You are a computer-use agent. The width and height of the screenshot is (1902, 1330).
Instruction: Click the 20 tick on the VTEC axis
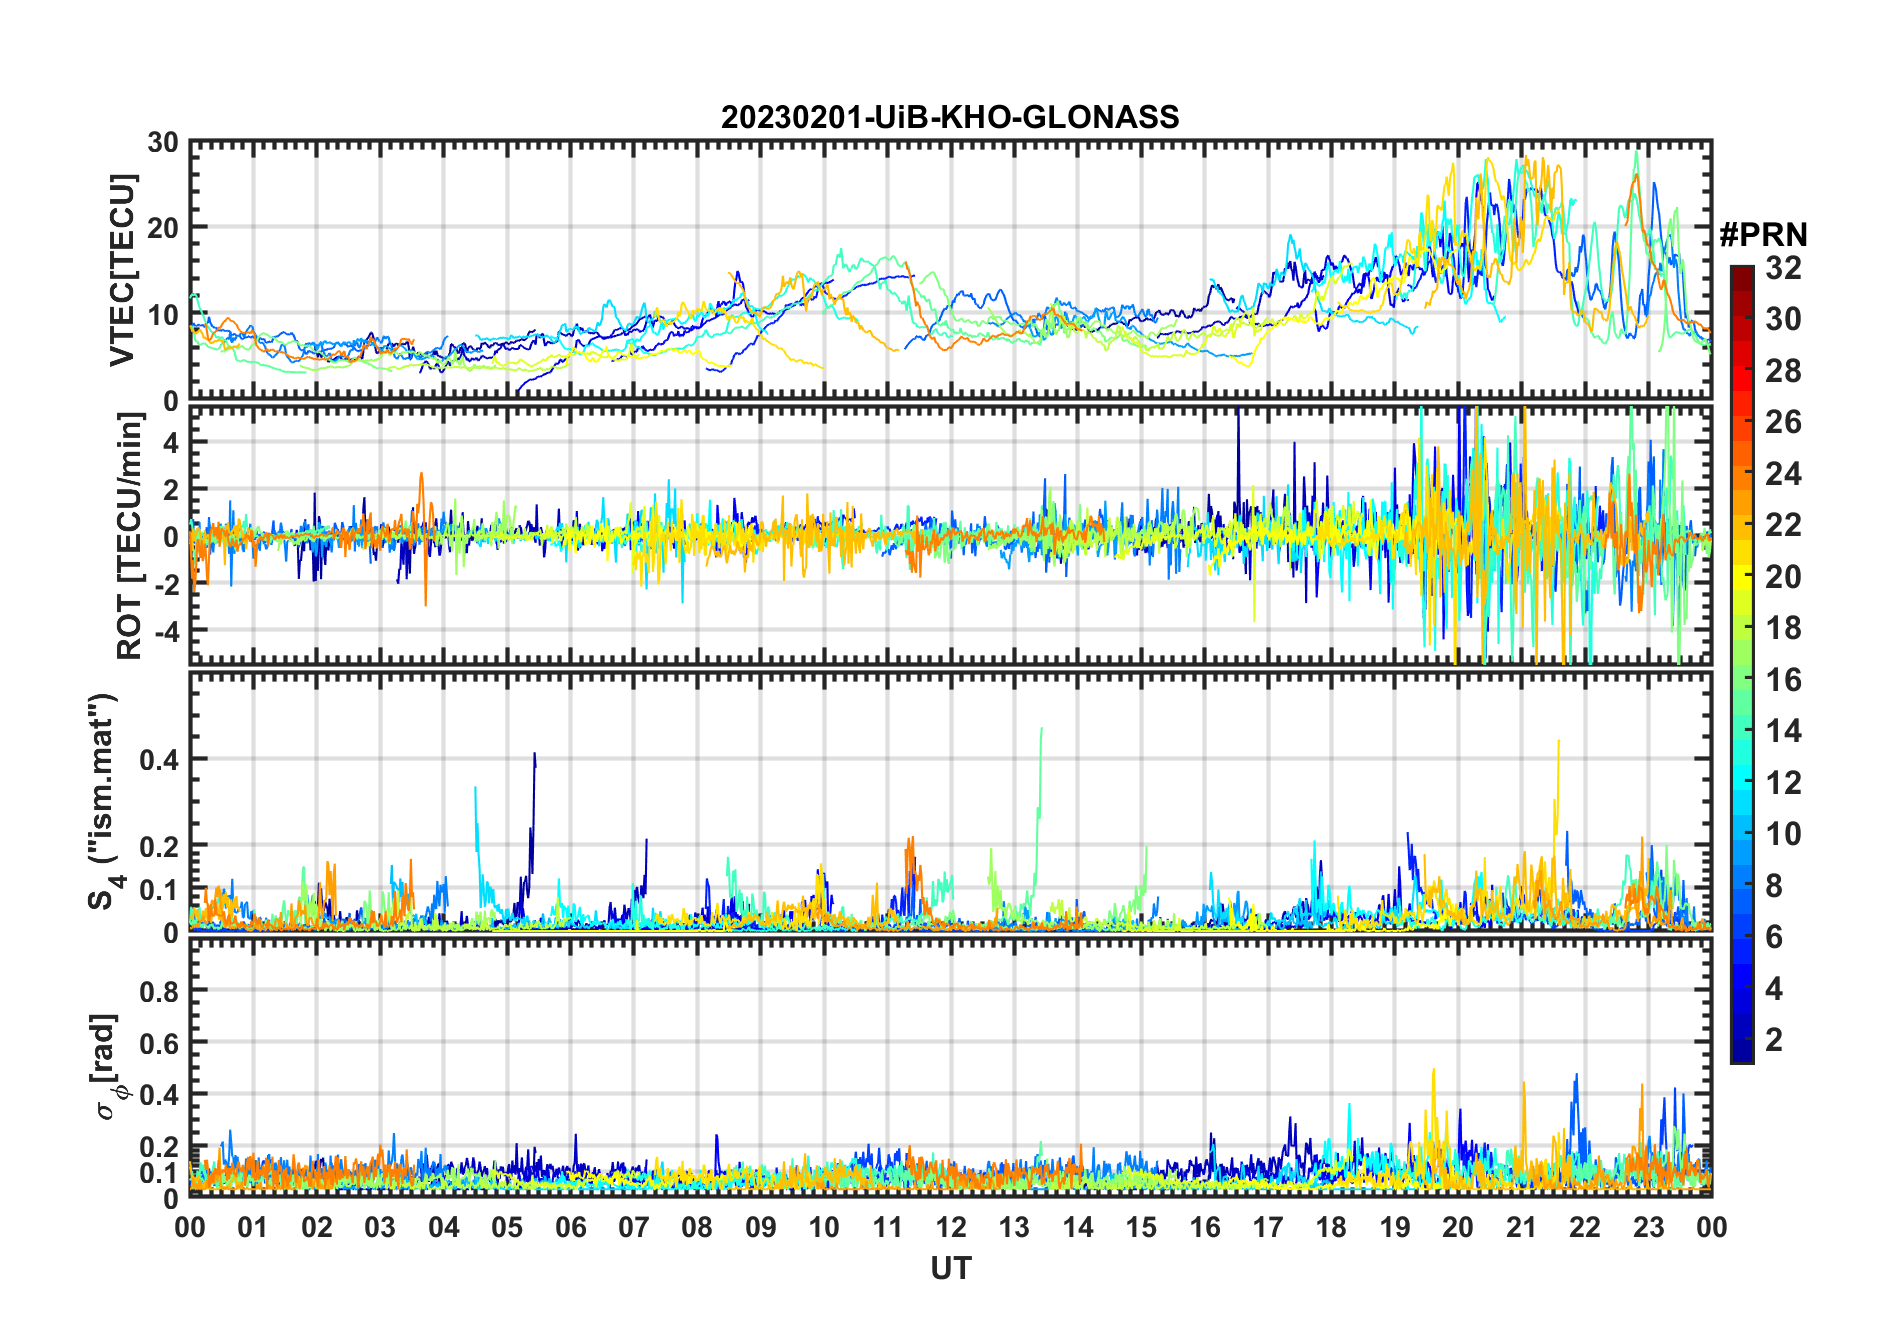(163, 228)
